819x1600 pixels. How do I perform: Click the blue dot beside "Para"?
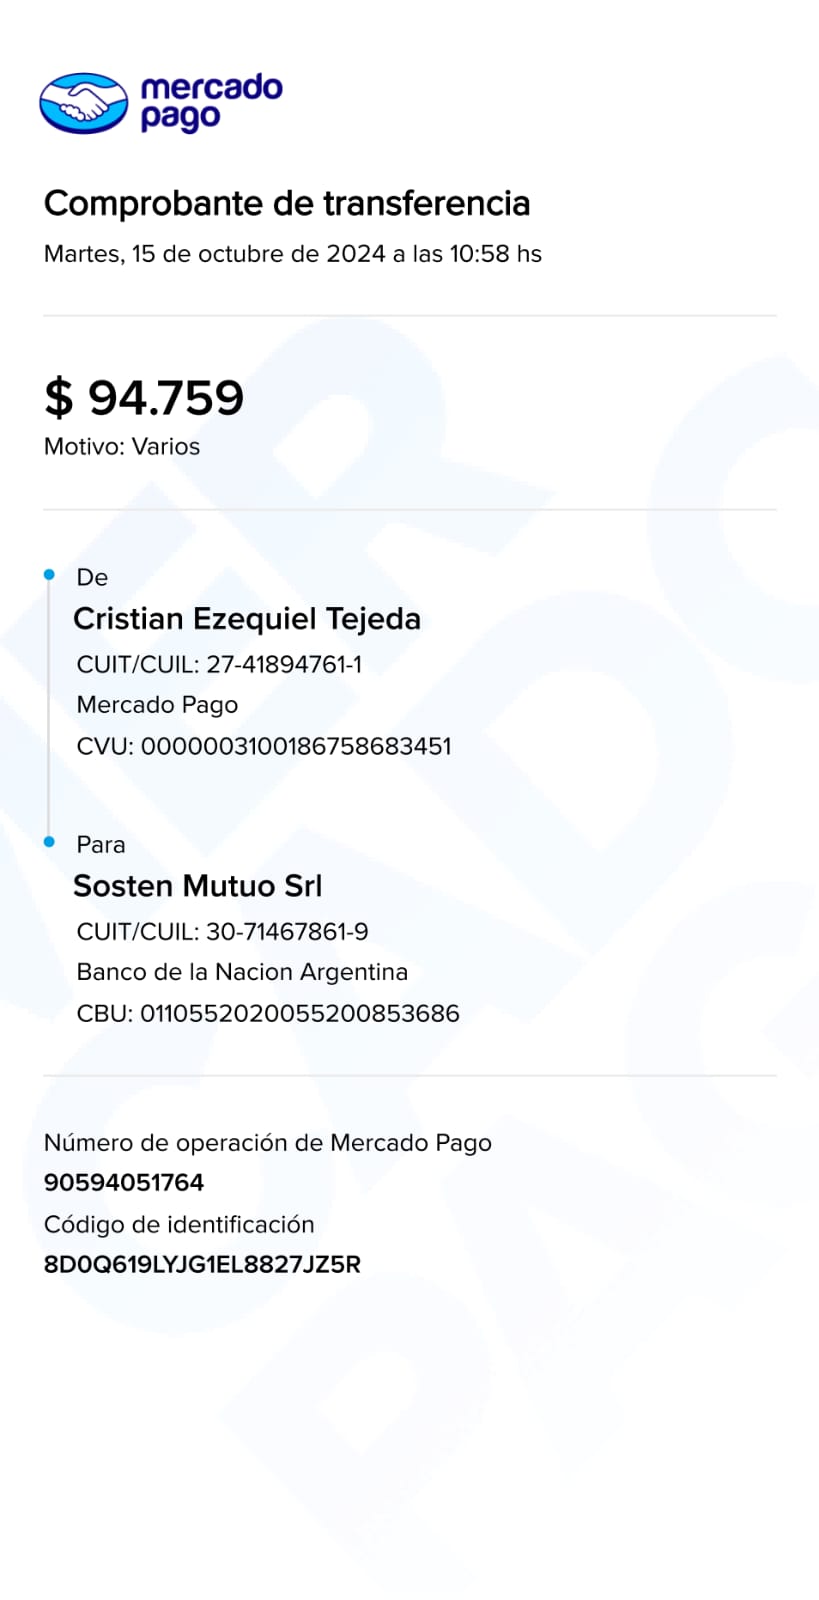(x=49, y=842)
